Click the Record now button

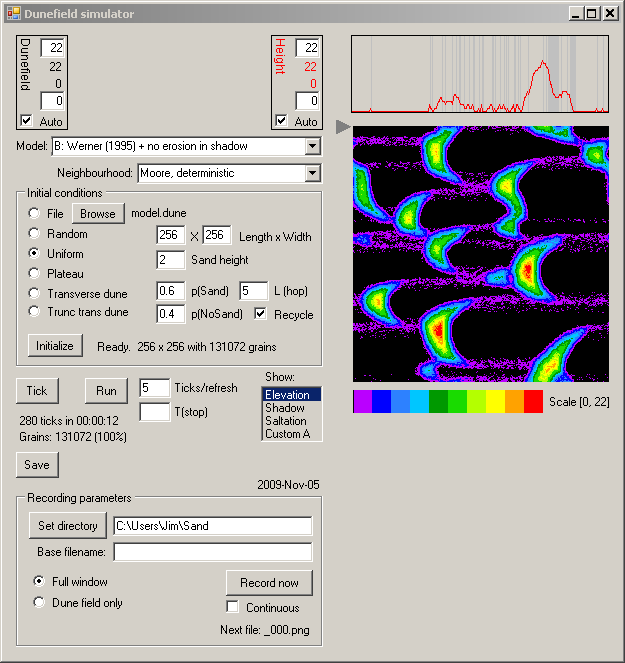tap(269, 582)
